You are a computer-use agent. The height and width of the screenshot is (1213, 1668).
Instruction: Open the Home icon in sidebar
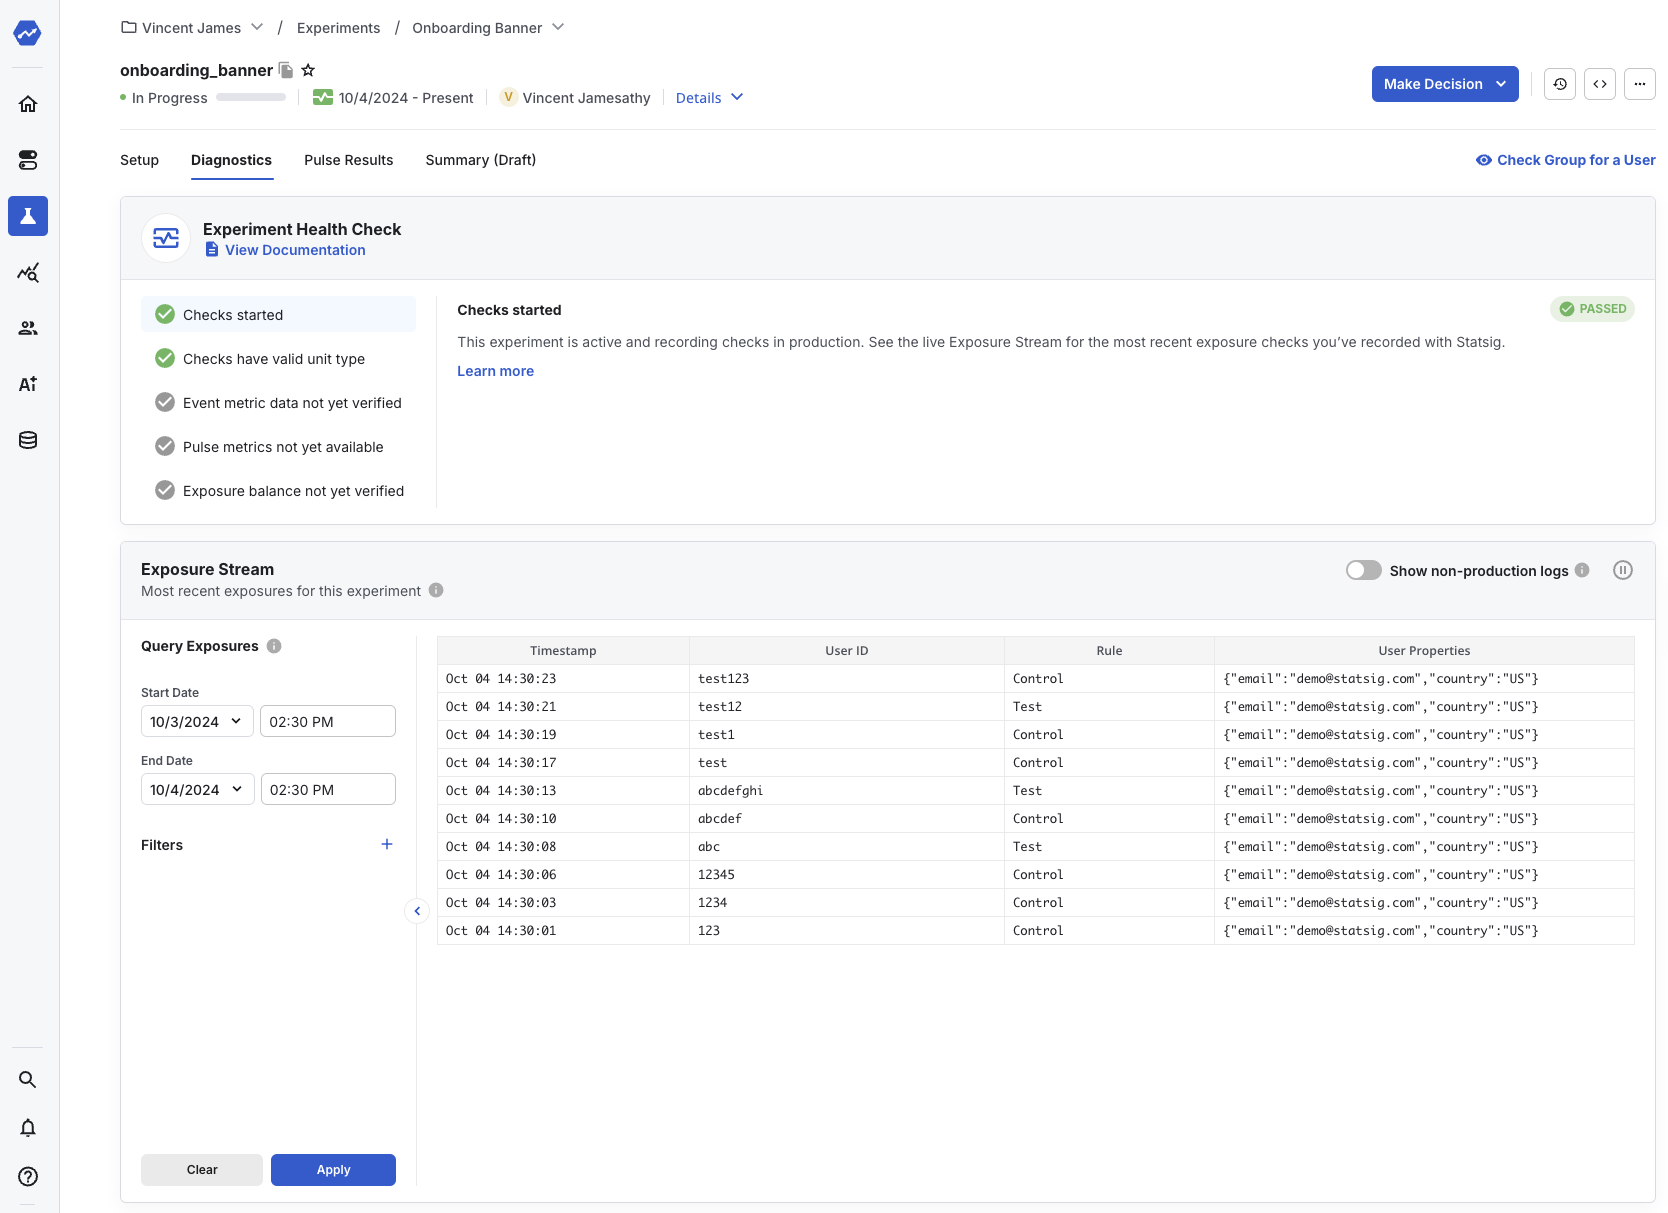coord(28,104)
